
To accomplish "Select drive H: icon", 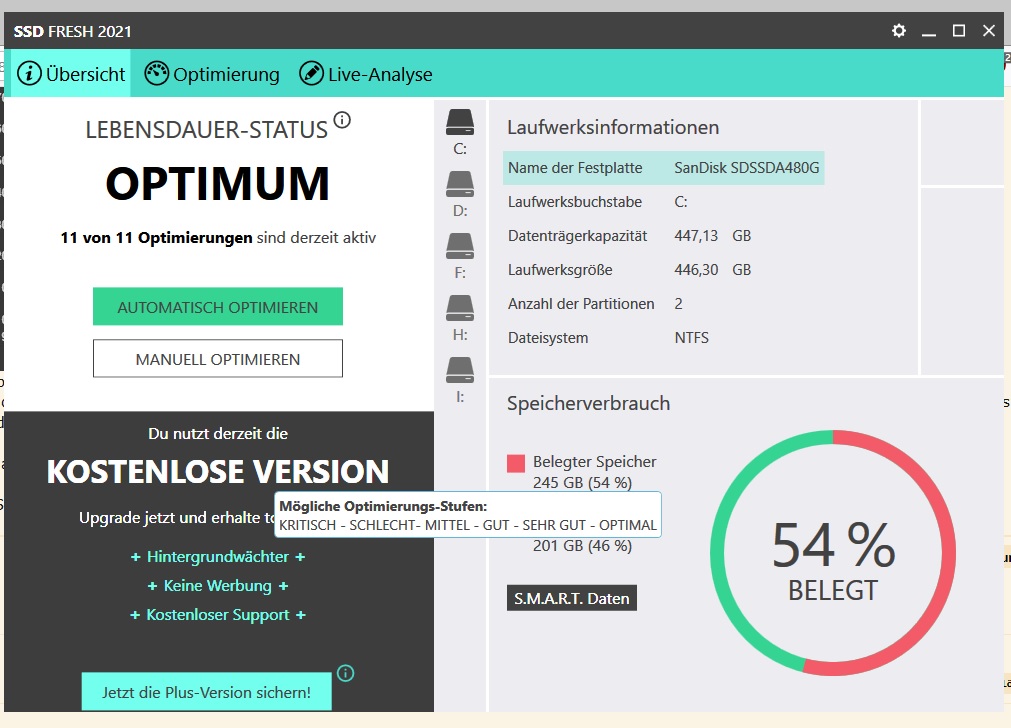I will (x=460, y=308).
